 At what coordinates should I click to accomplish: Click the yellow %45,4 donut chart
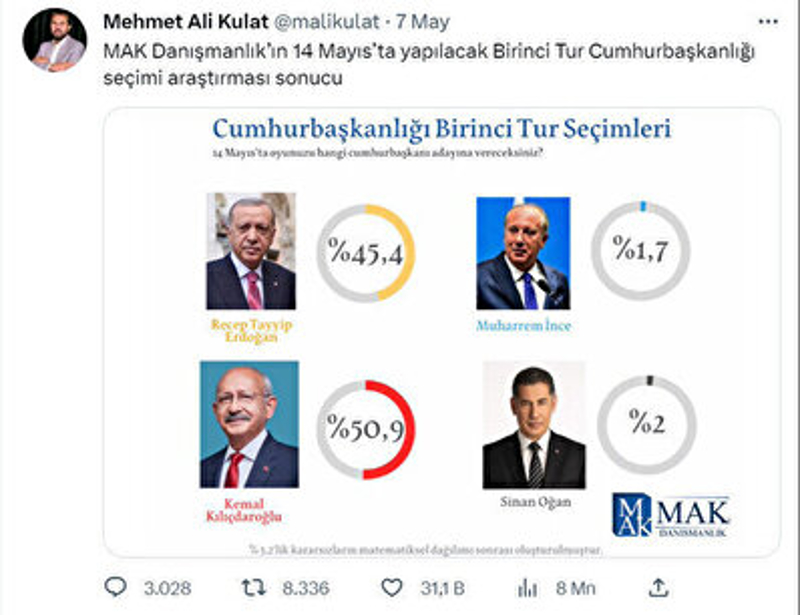click(366, 253)
